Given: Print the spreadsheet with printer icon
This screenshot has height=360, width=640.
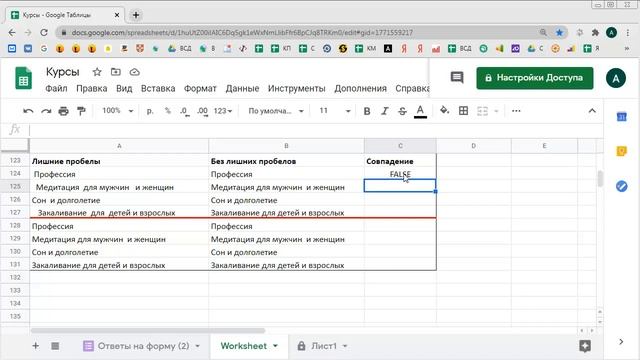Looking at the screenshot, I should 63,111.
